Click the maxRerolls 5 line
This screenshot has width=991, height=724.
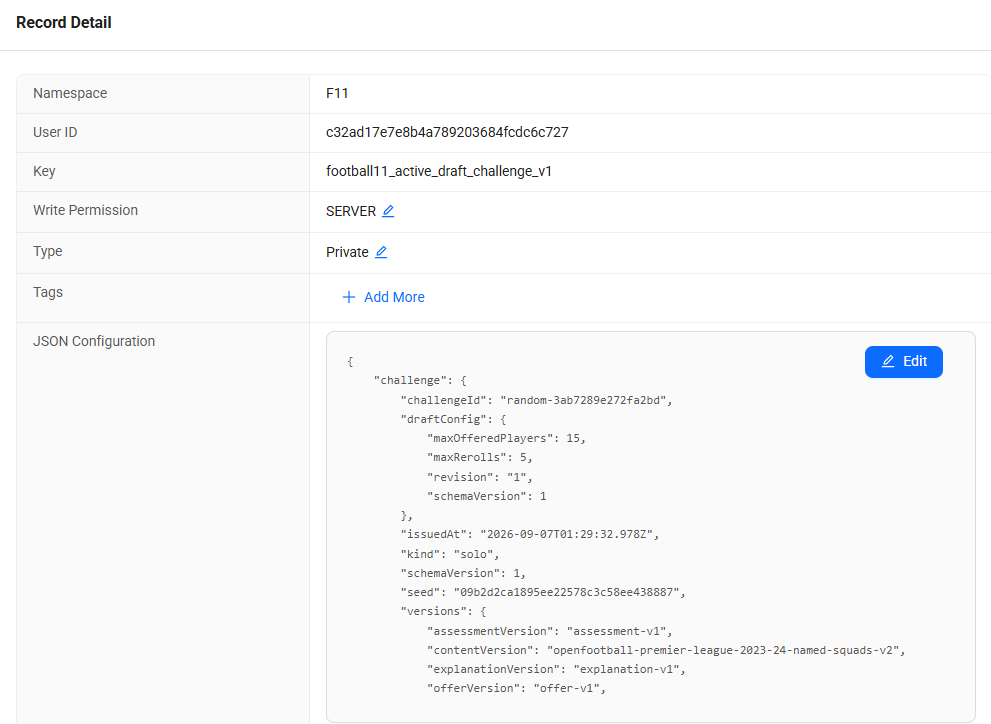480,457
